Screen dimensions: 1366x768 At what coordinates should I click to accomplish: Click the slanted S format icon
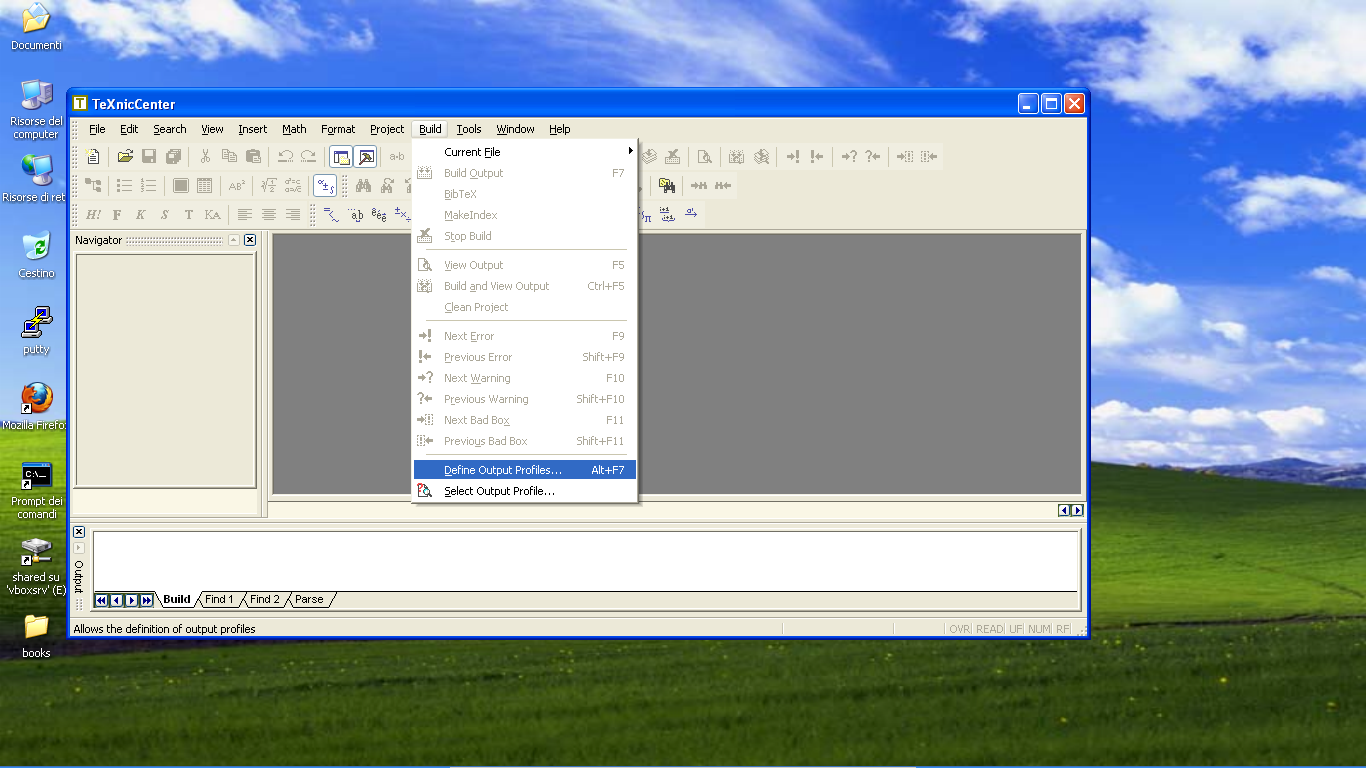[165, 214]
